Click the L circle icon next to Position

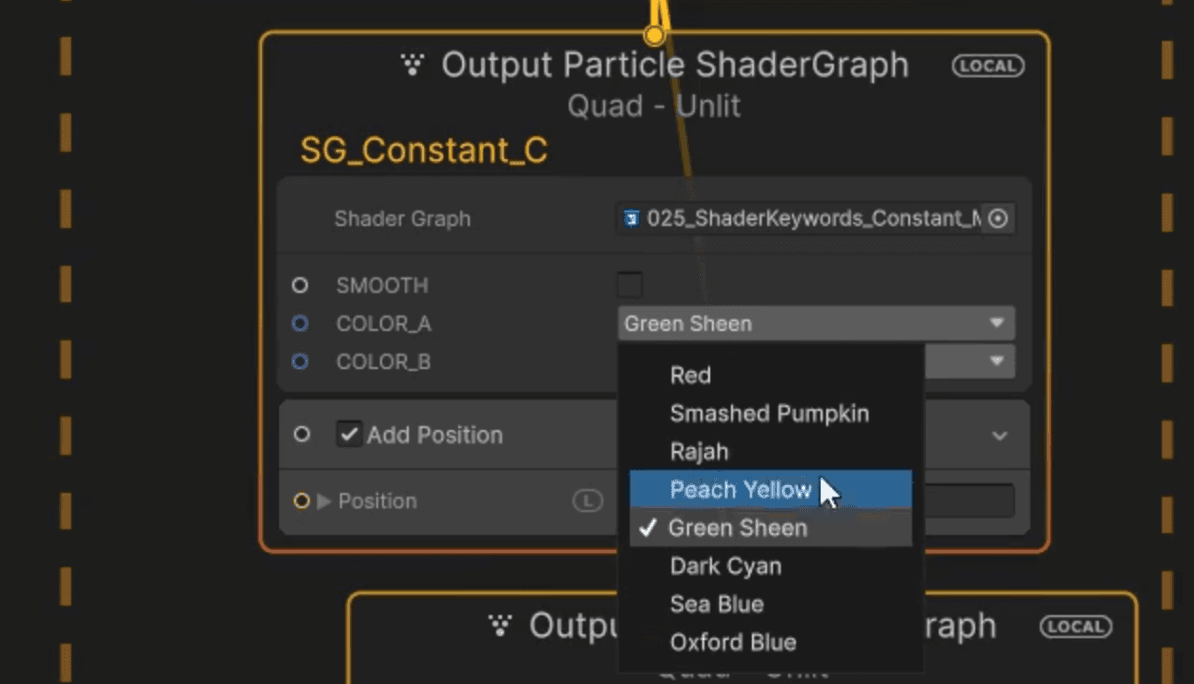pyautogui.click(x=588, y=500)
